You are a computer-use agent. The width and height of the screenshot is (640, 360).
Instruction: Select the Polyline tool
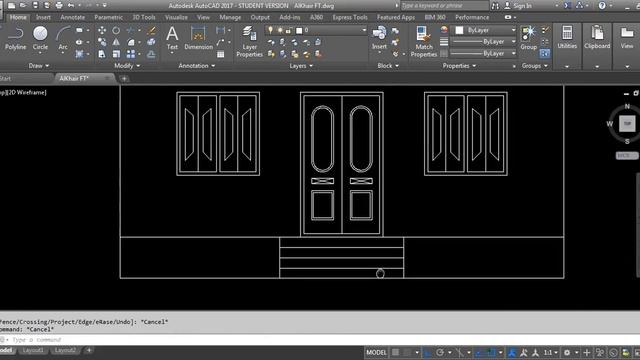pos(16,38)
